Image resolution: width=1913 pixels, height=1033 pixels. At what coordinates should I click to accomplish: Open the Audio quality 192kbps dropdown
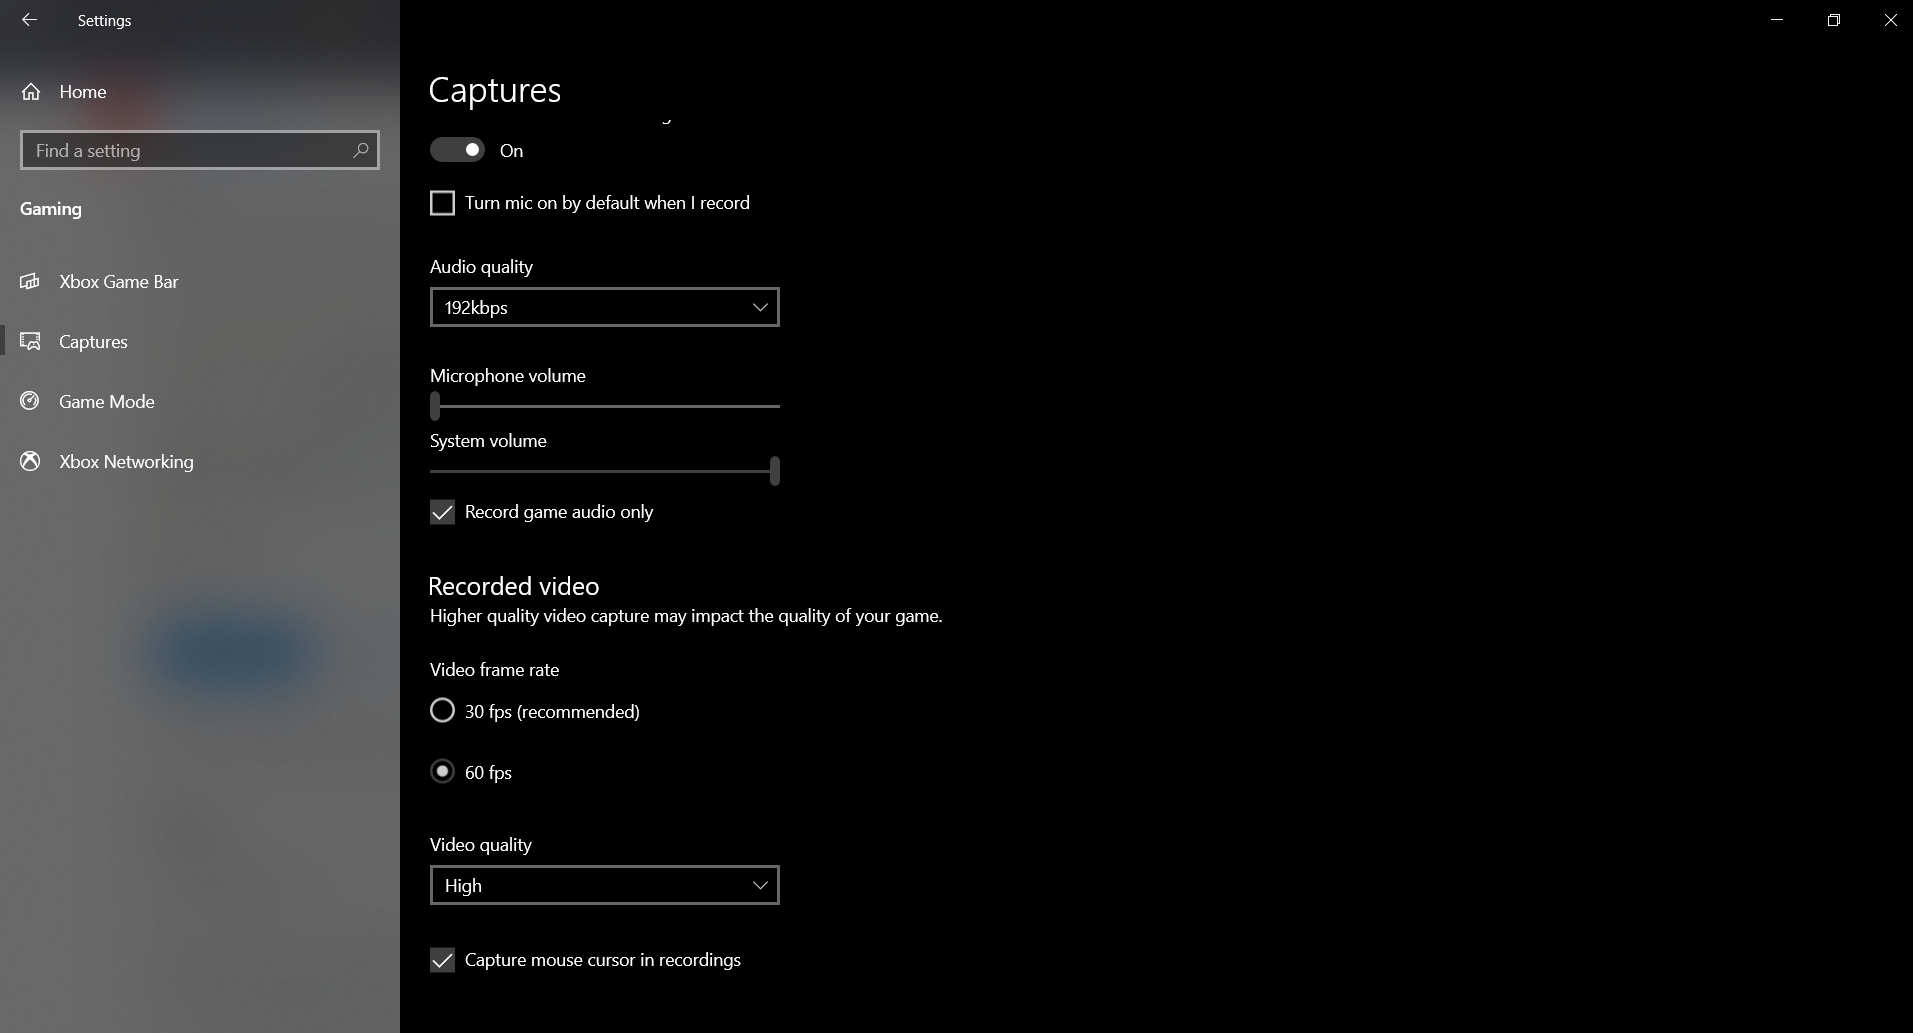point(605,307)
